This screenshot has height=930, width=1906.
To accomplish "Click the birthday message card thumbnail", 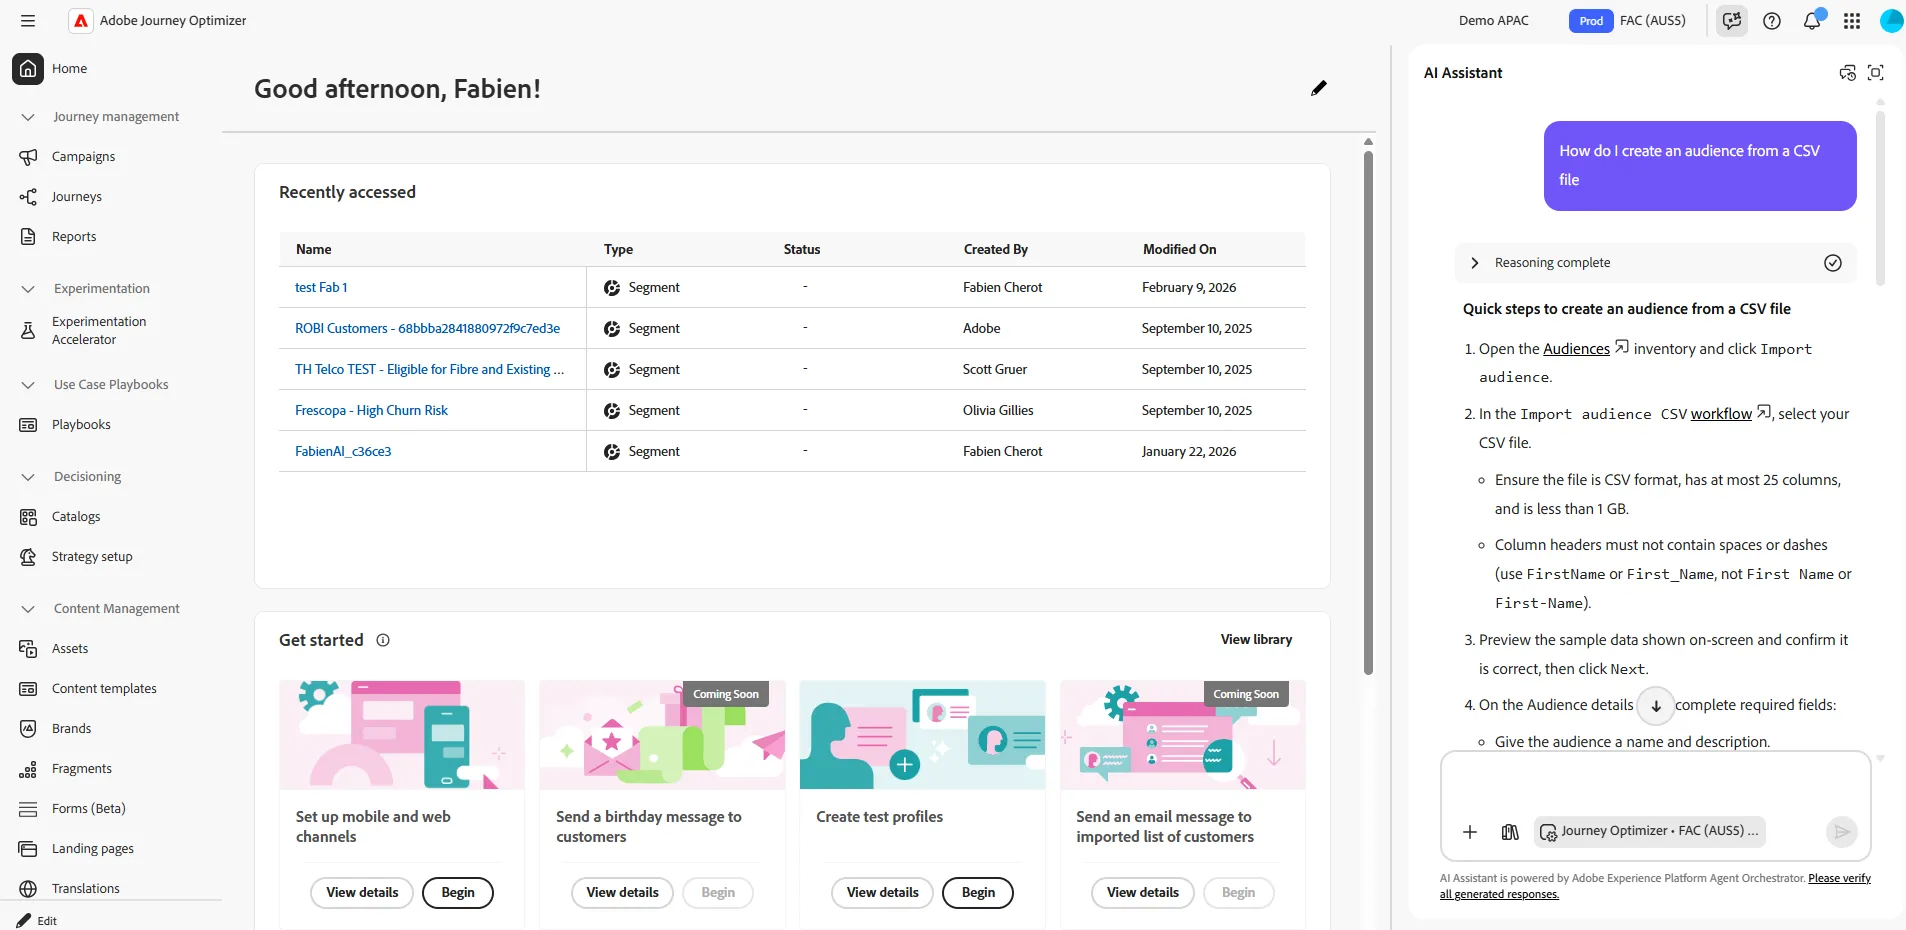I will [x=662, y=735].
